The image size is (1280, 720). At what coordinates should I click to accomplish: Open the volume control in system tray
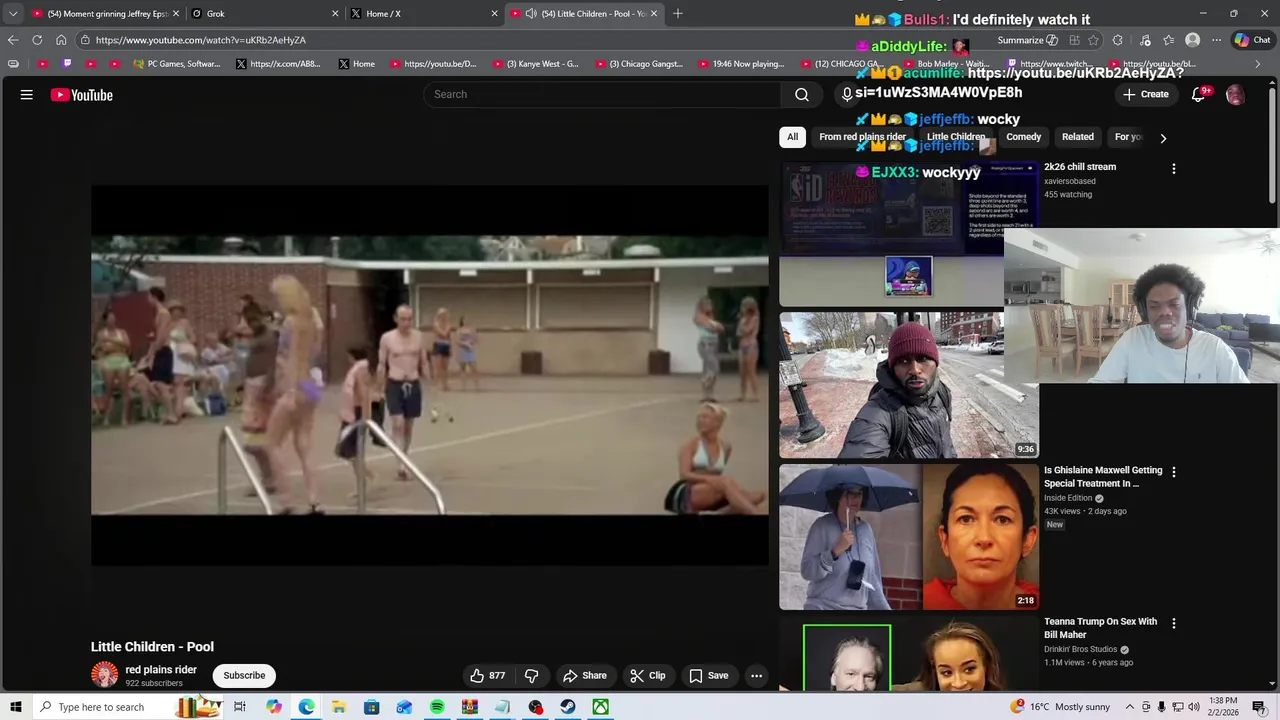point(1193,707)
